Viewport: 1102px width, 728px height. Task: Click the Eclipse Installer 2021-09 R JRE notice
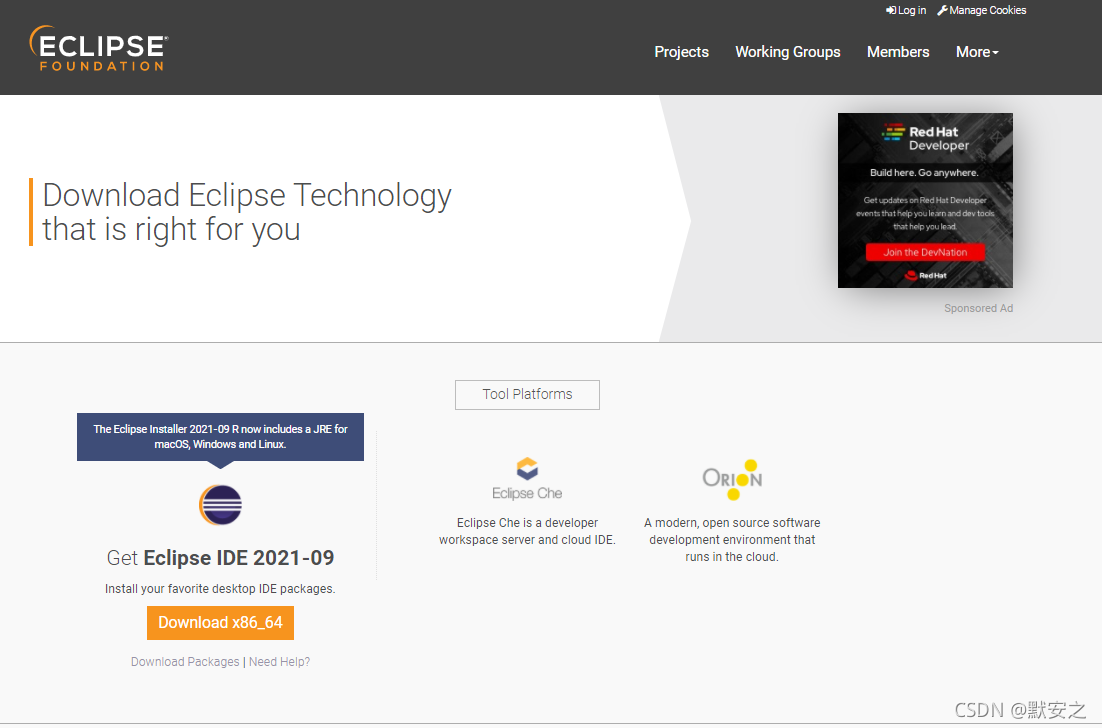[221, 437]
